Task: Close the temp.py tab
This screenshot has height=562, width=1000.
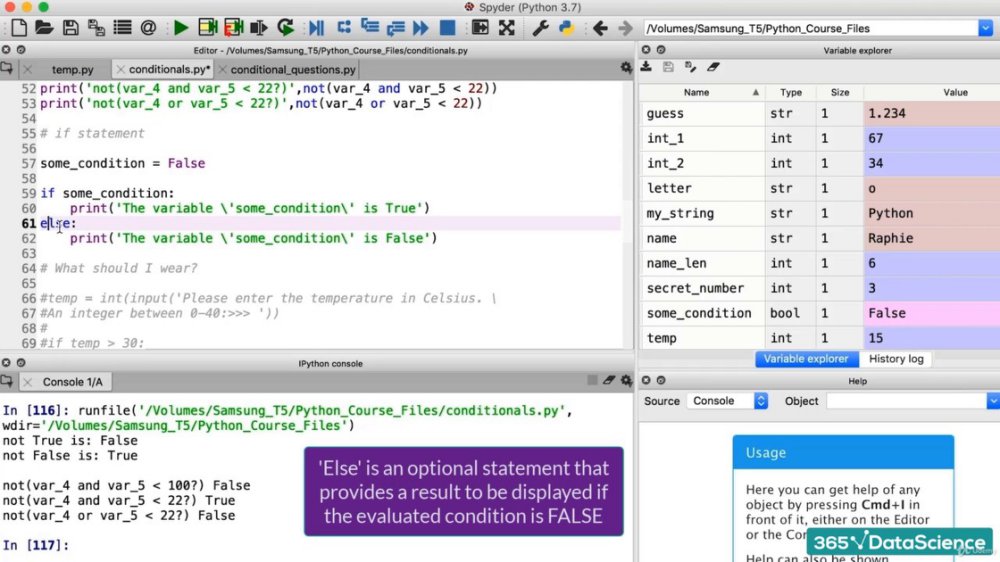Action: point(27,70)
